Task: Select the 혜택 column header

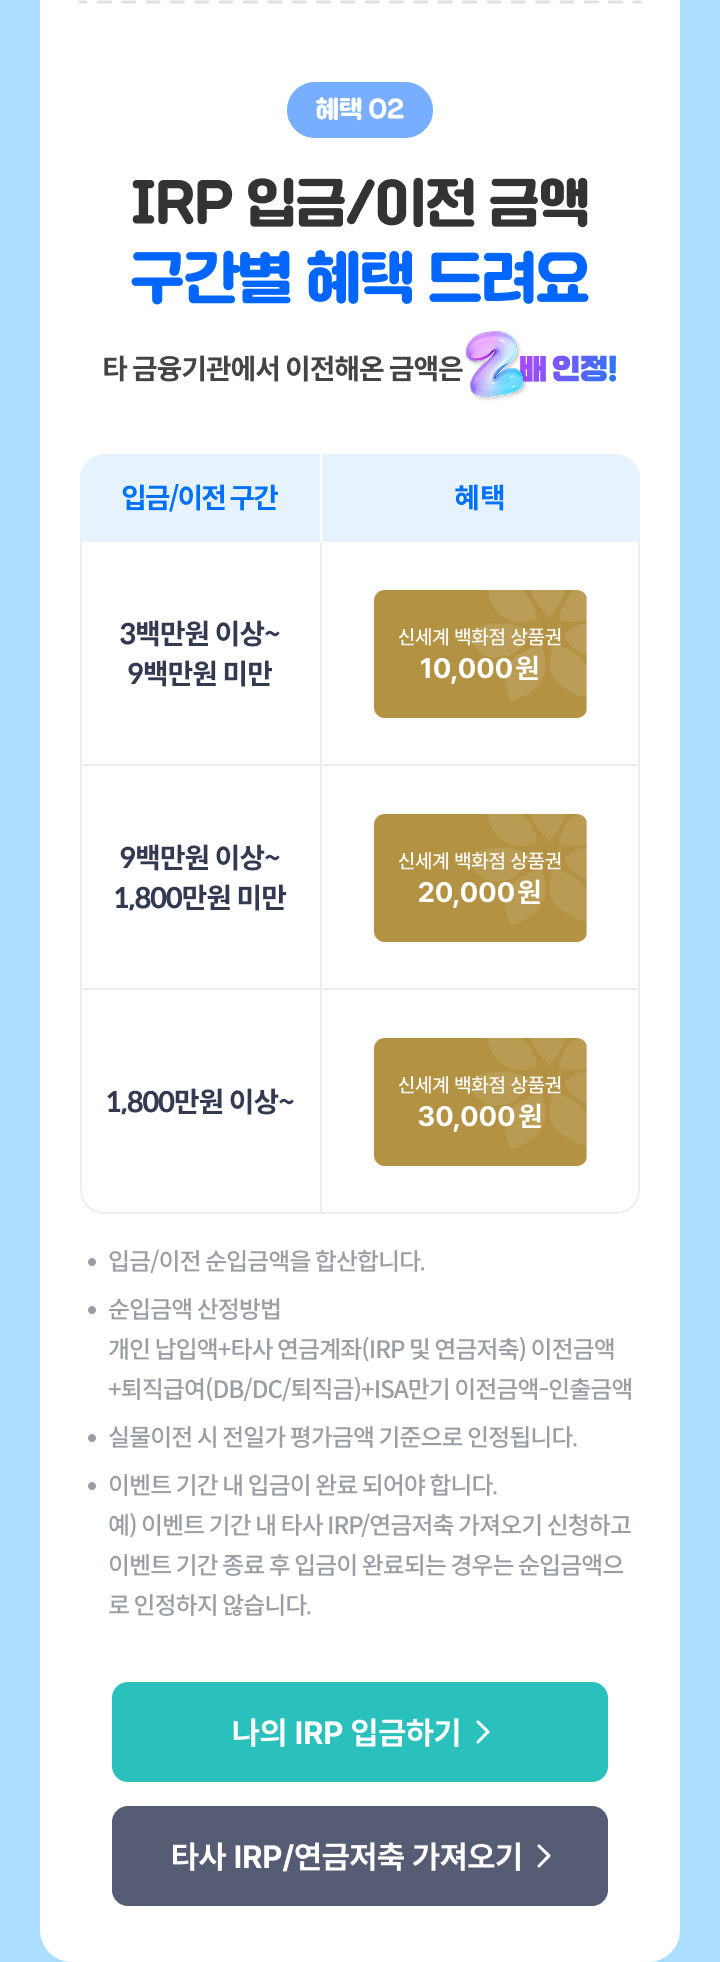Action: tap(480, 498)
